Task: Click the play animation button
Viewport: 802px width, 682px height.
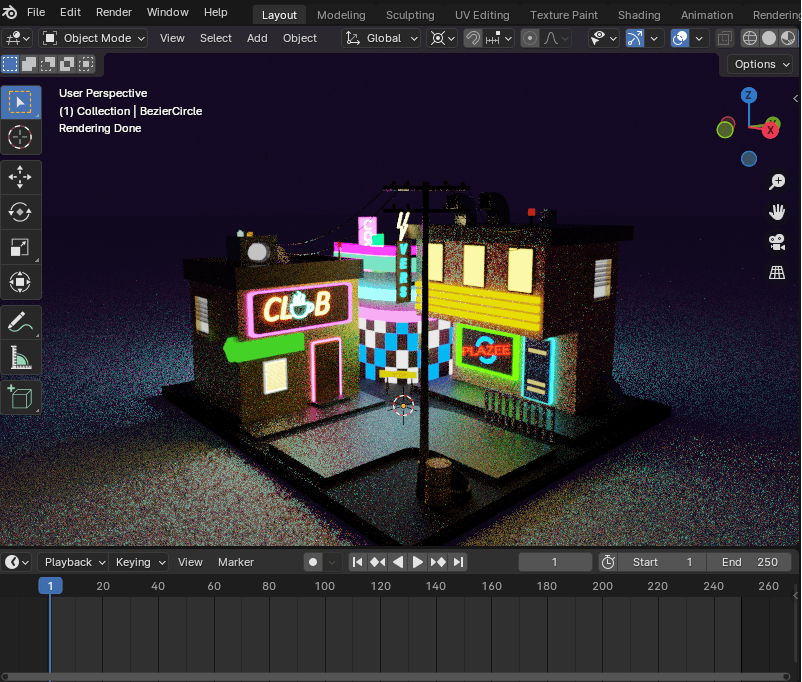Action: point(418,562)
